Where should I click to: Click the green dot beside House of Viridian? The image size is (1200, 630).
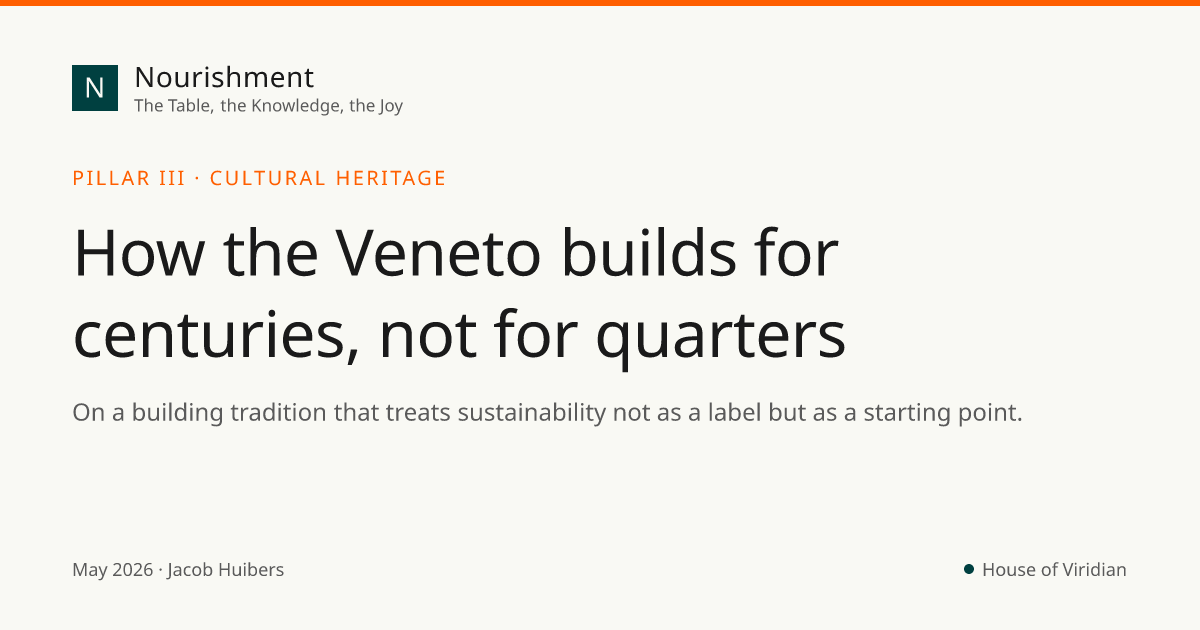click(969, 569)
